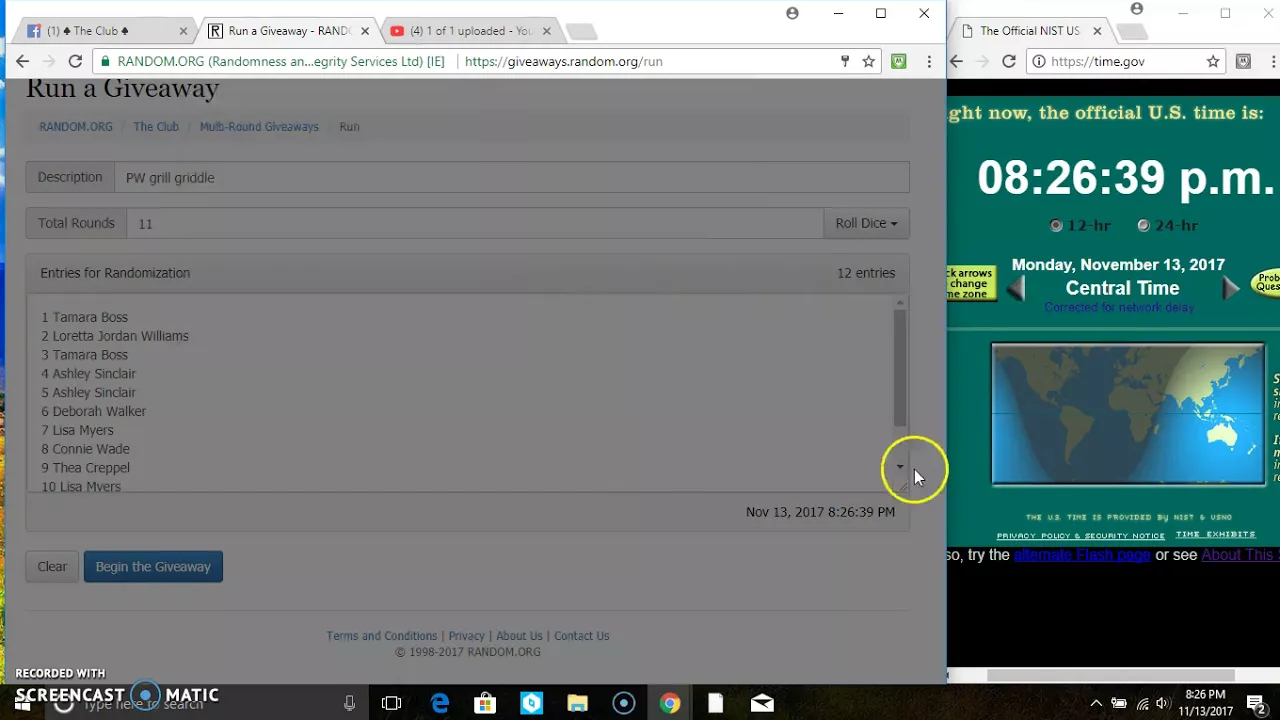The height and width of the screenshot is (720, 1280).
Task: Show hidden system tray icons
Action: tap(1096, 703)
